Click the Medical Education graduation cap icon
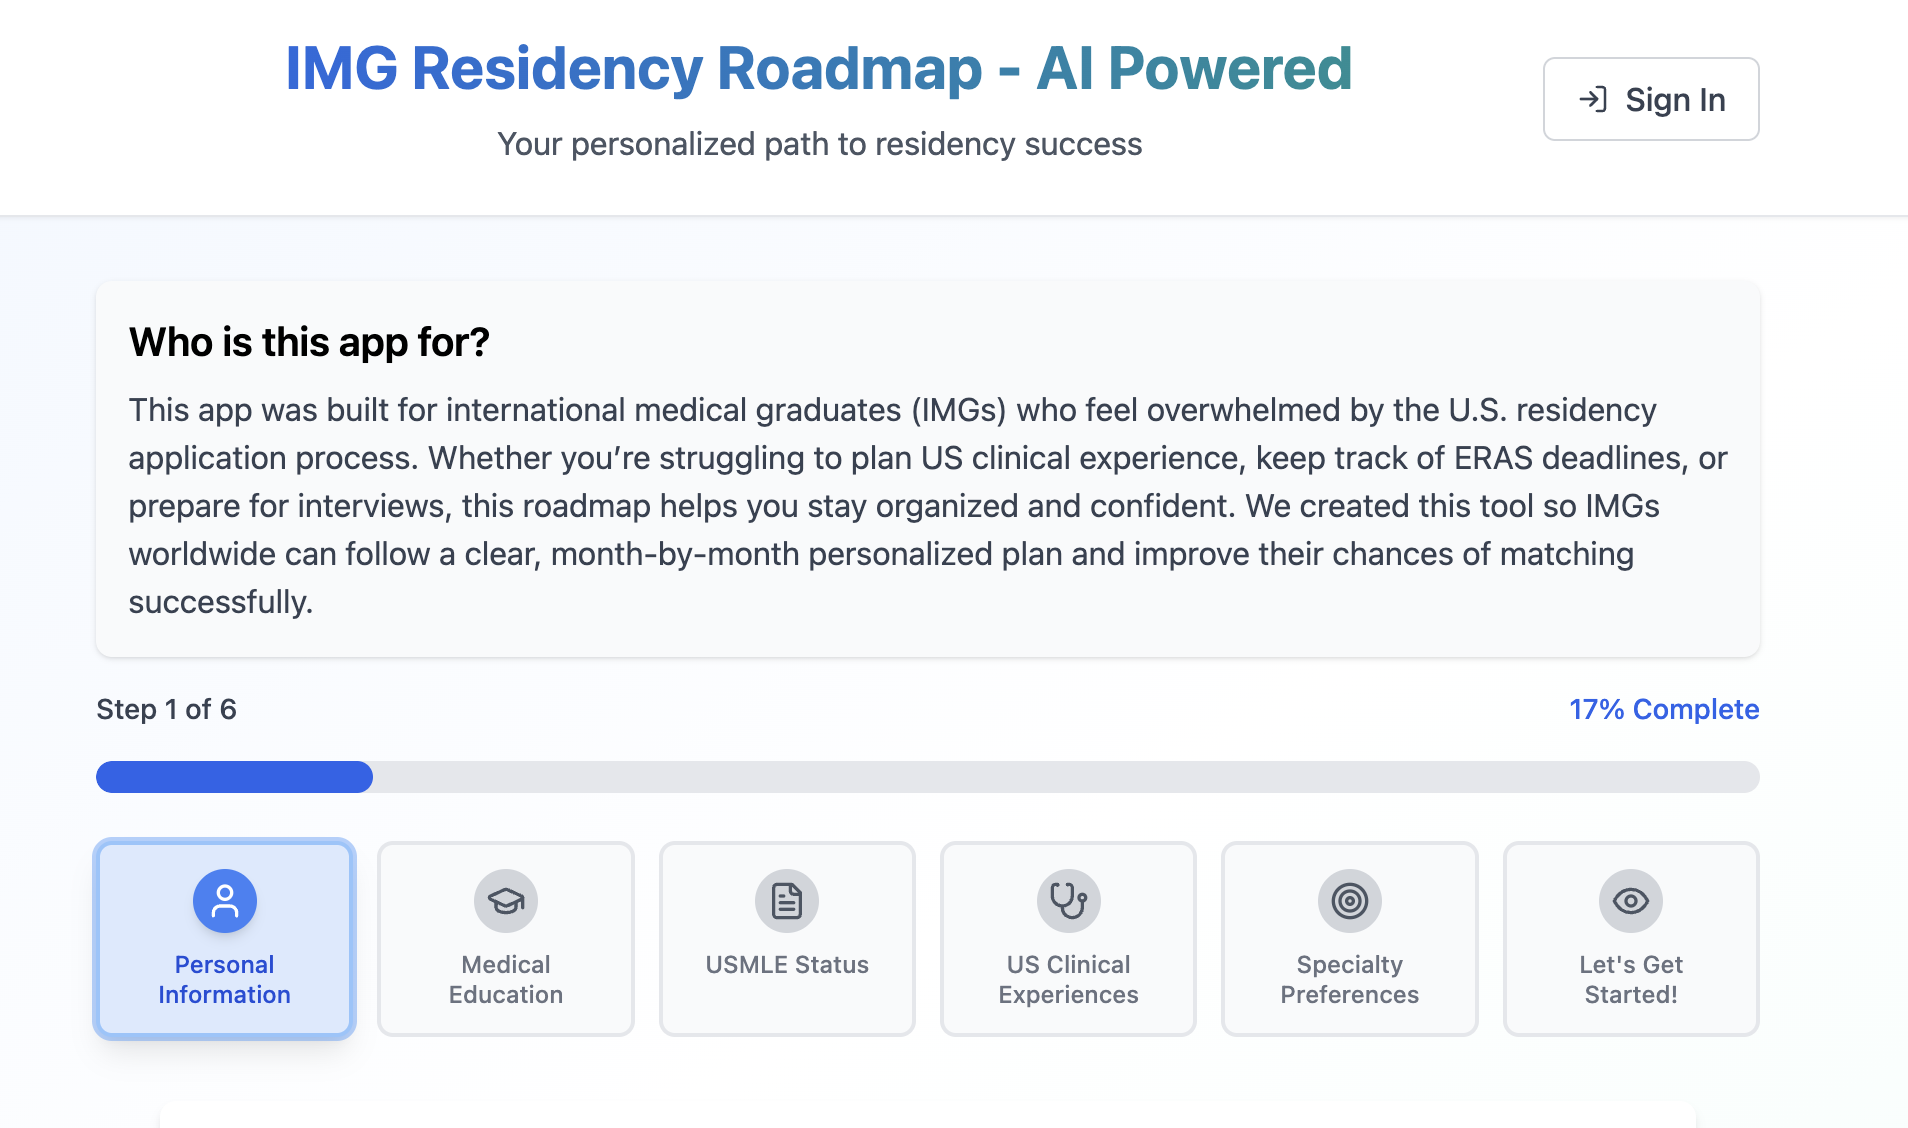Viewport: 1908px width, 1128px height. click(505, 900)
